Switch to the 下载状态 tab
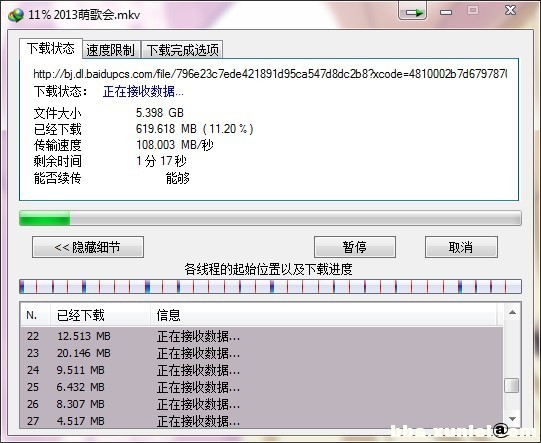 51,49
